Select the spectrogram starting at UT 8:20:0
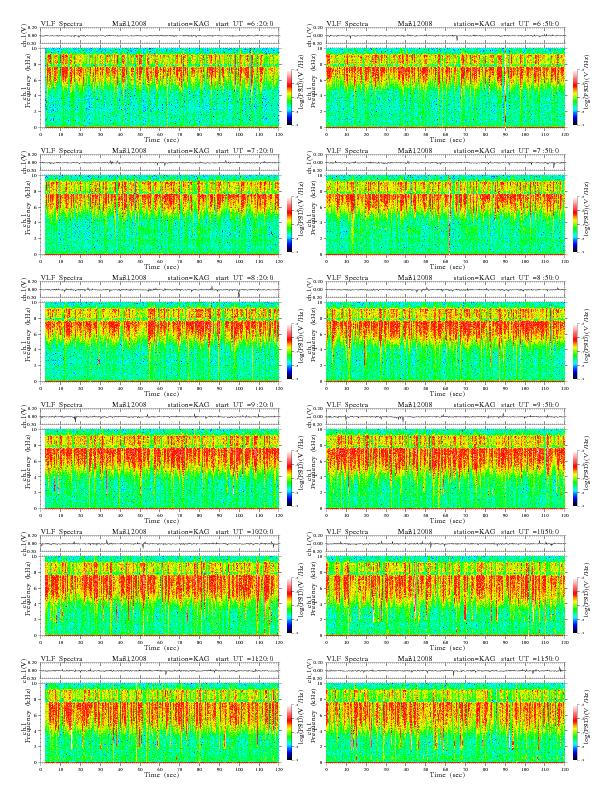 [x=160, y=342]
